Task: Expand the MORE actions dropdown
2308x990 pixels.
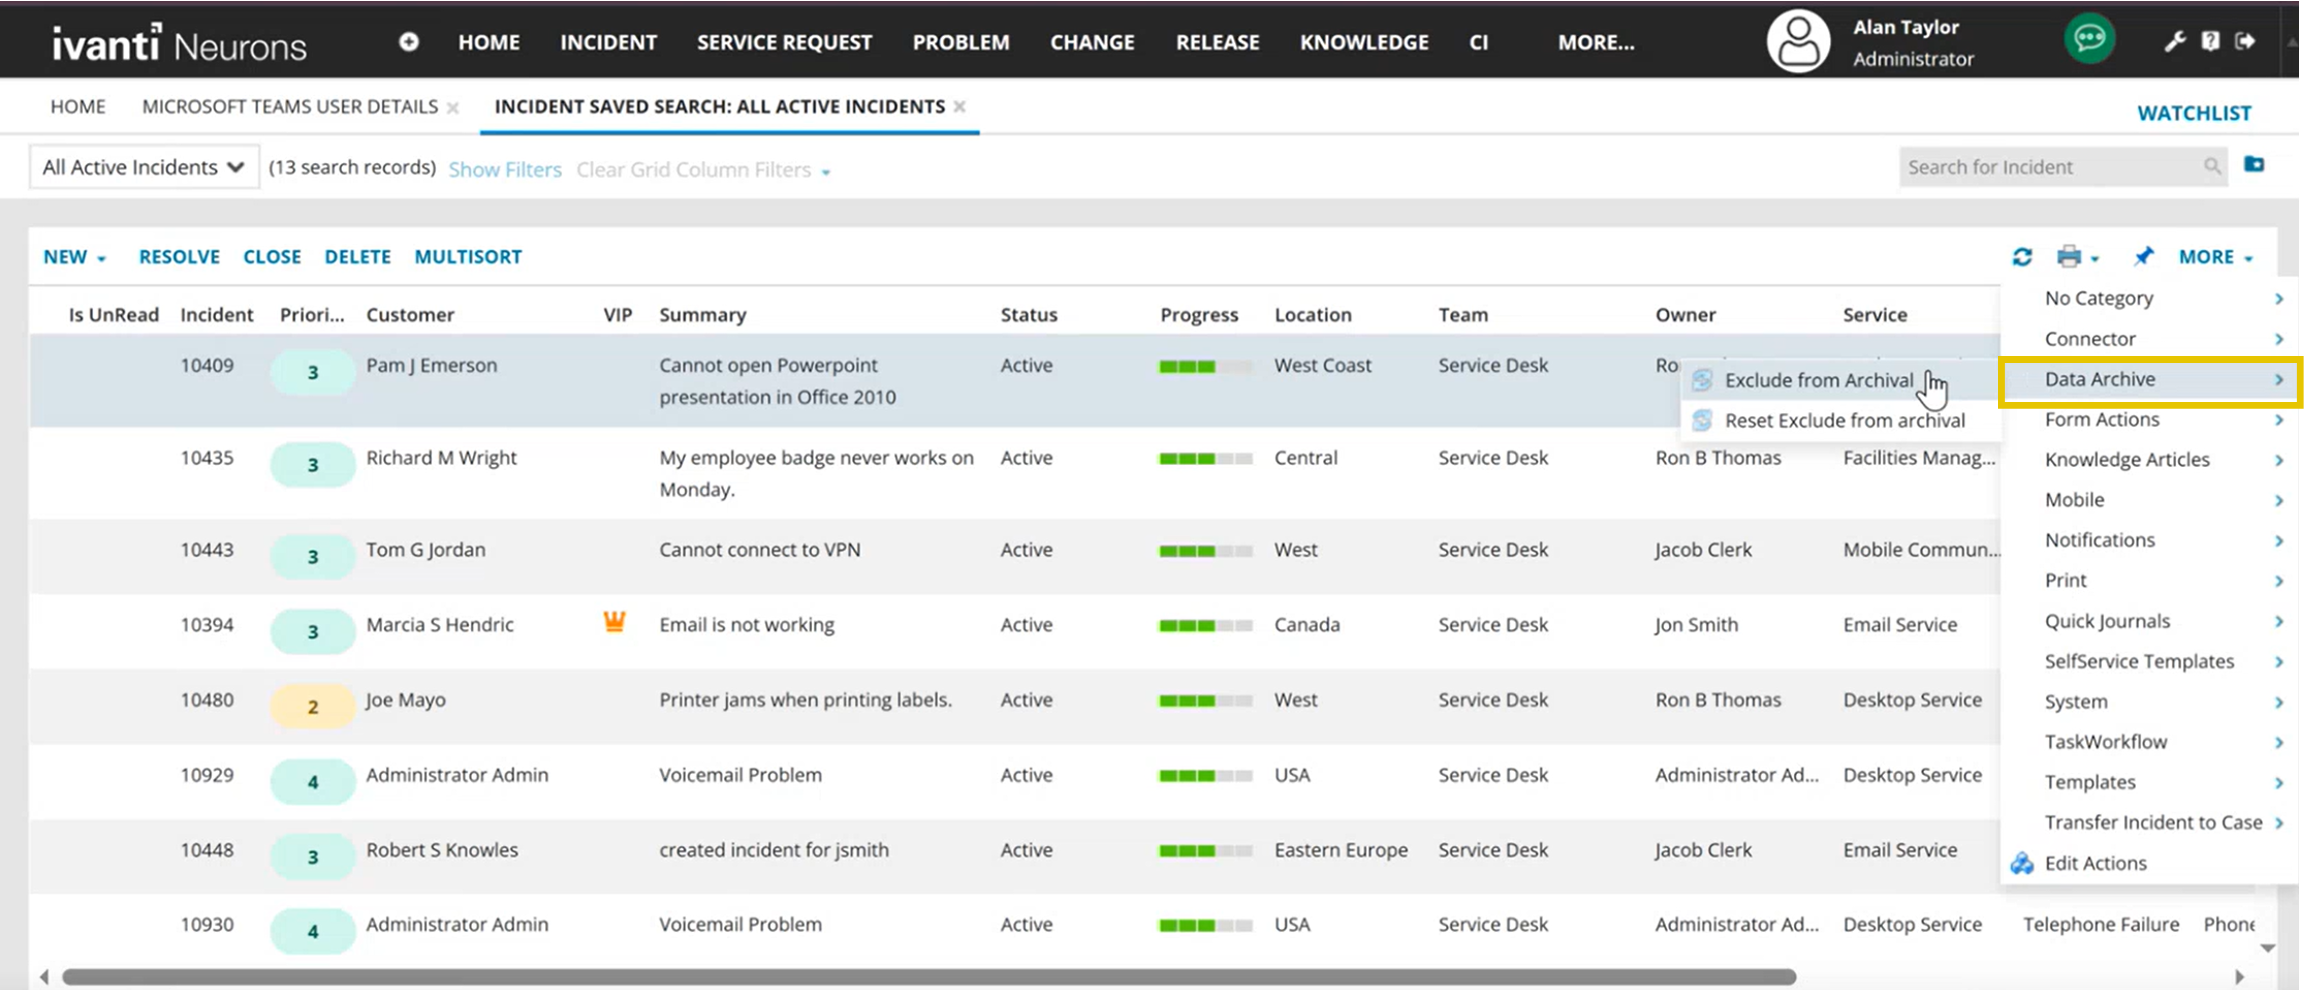Action: (x=2215, y=257)
